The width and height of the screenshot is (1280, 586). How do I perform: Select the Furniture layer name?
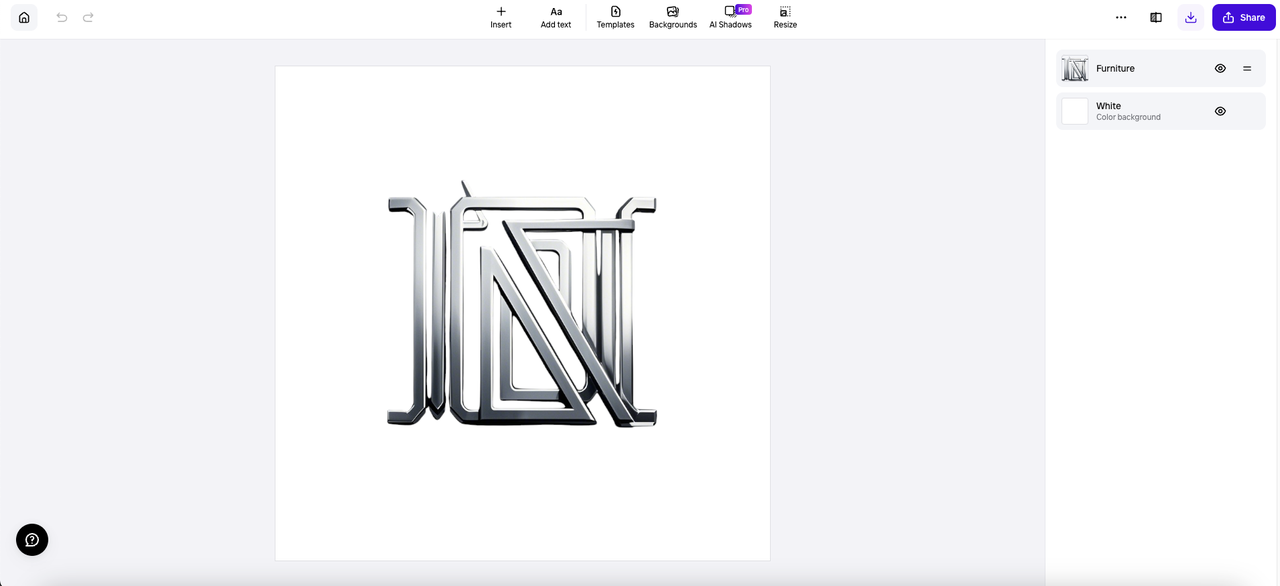(x=1115, y=68)
